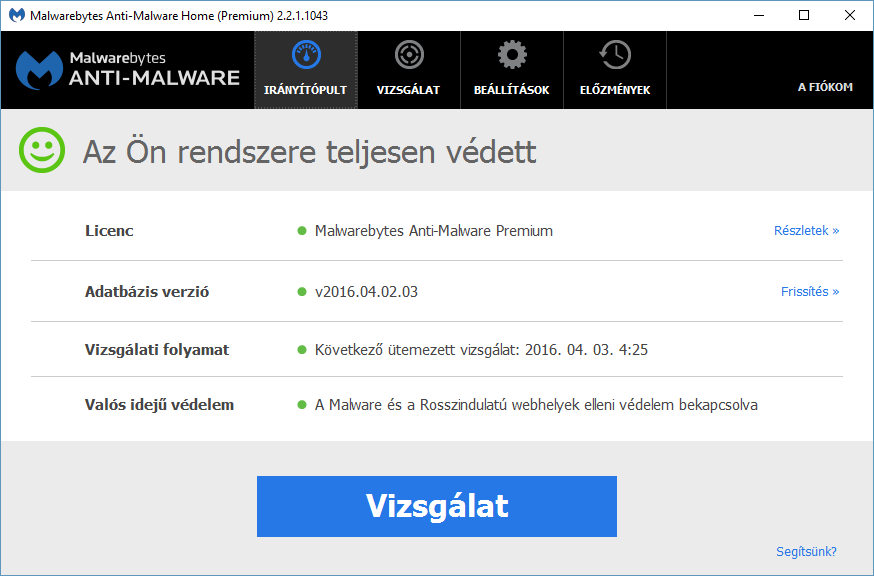Viewport: 874px width, 576px height.
Task: Open the Segítsünk? help link
Action: (807, 551)
